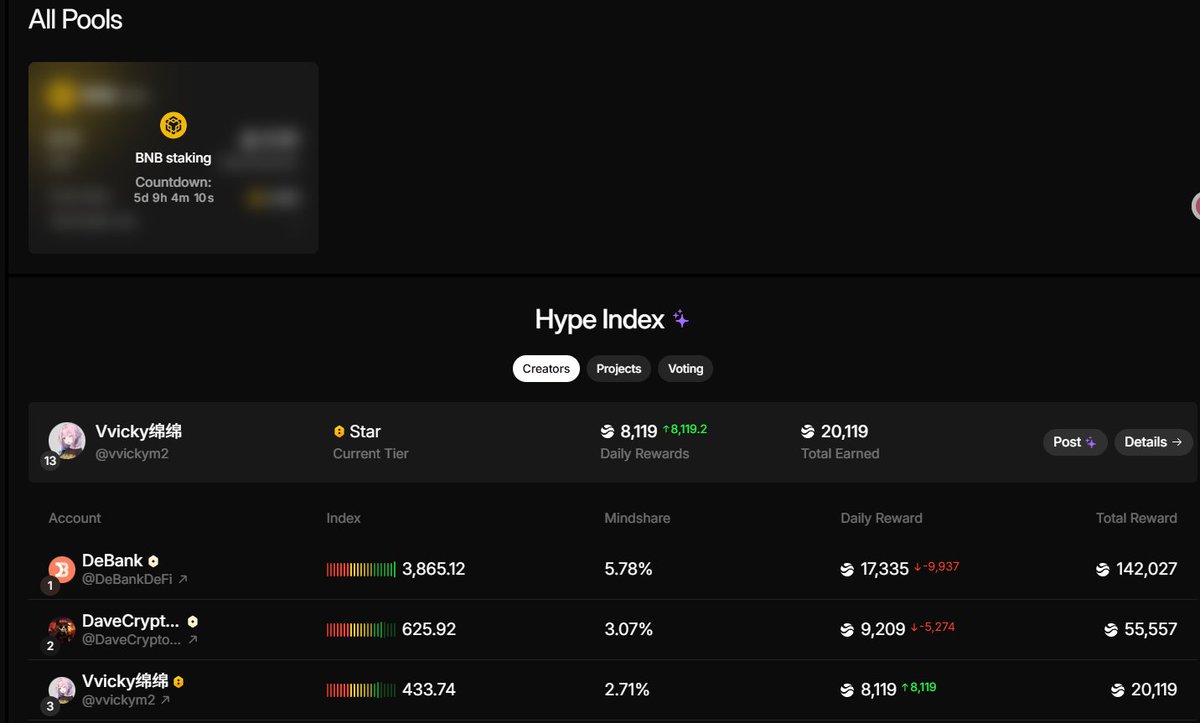Viewport: 1200px width, 723px height.
Task: Click the Account column header
Action: click(75, 518)
